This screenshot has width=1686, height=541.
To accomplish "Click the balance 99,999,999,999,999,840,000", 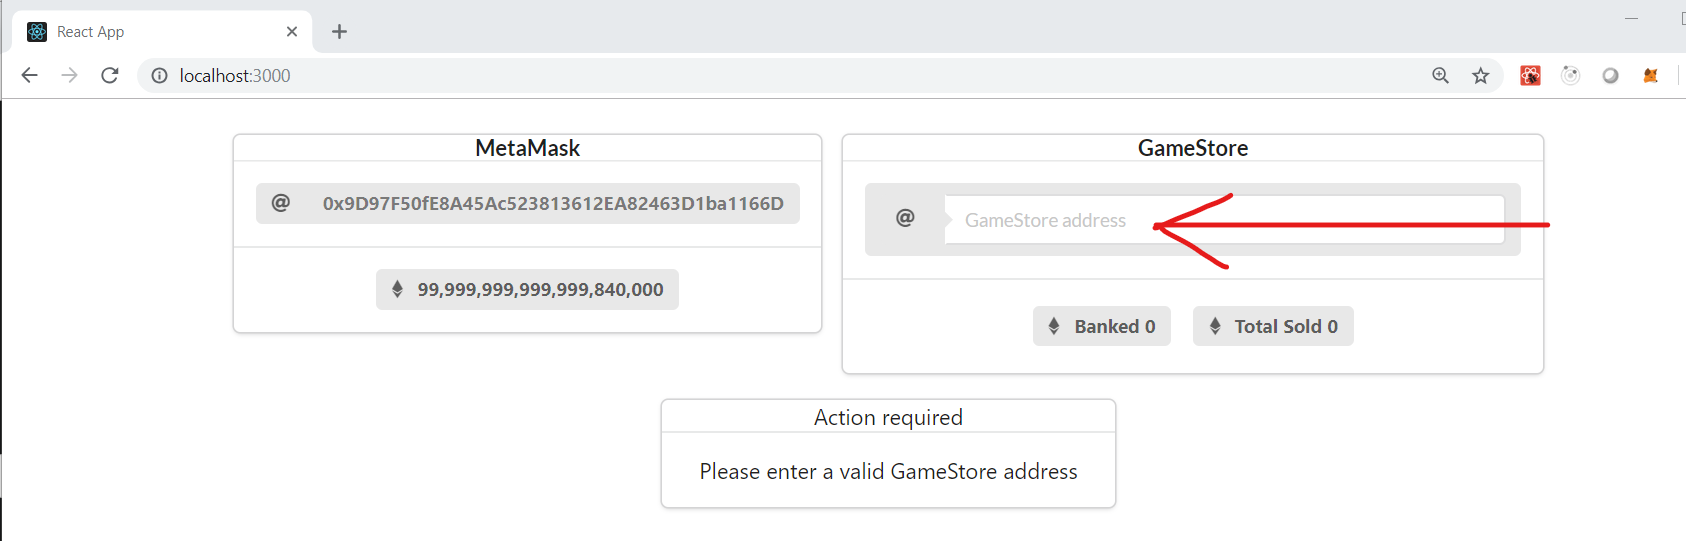I will click(x=540, y=290).
